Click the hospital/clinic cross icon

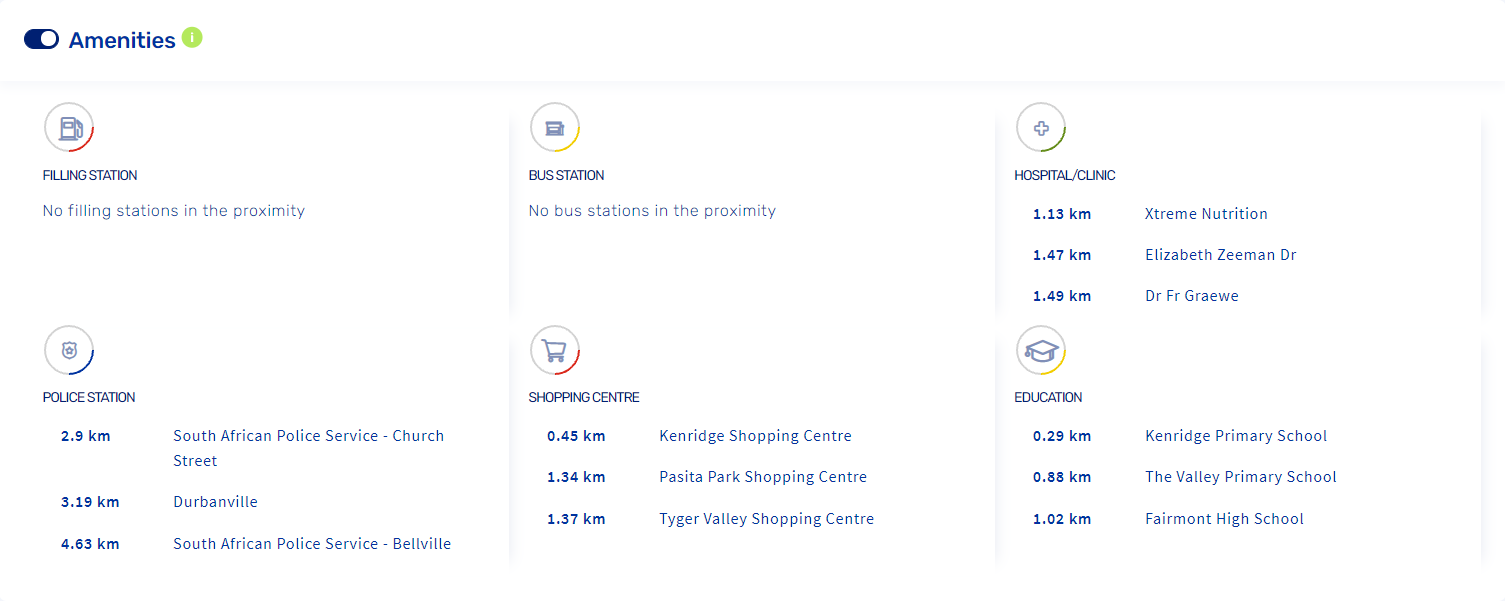pyautogui.click(x=1041, y=128)
